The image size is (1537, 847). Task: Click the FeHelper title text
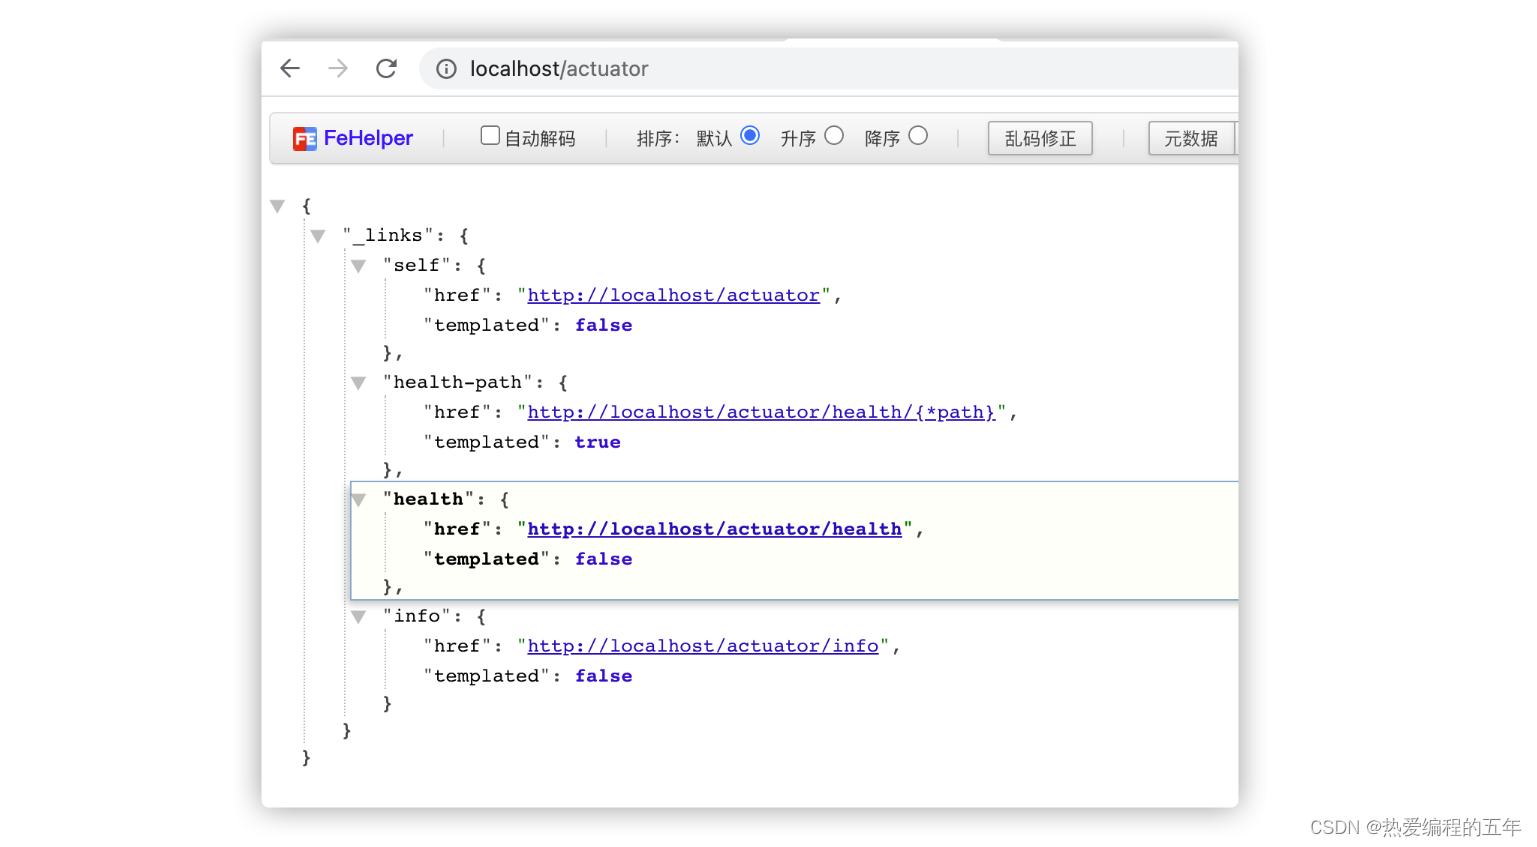368,138
